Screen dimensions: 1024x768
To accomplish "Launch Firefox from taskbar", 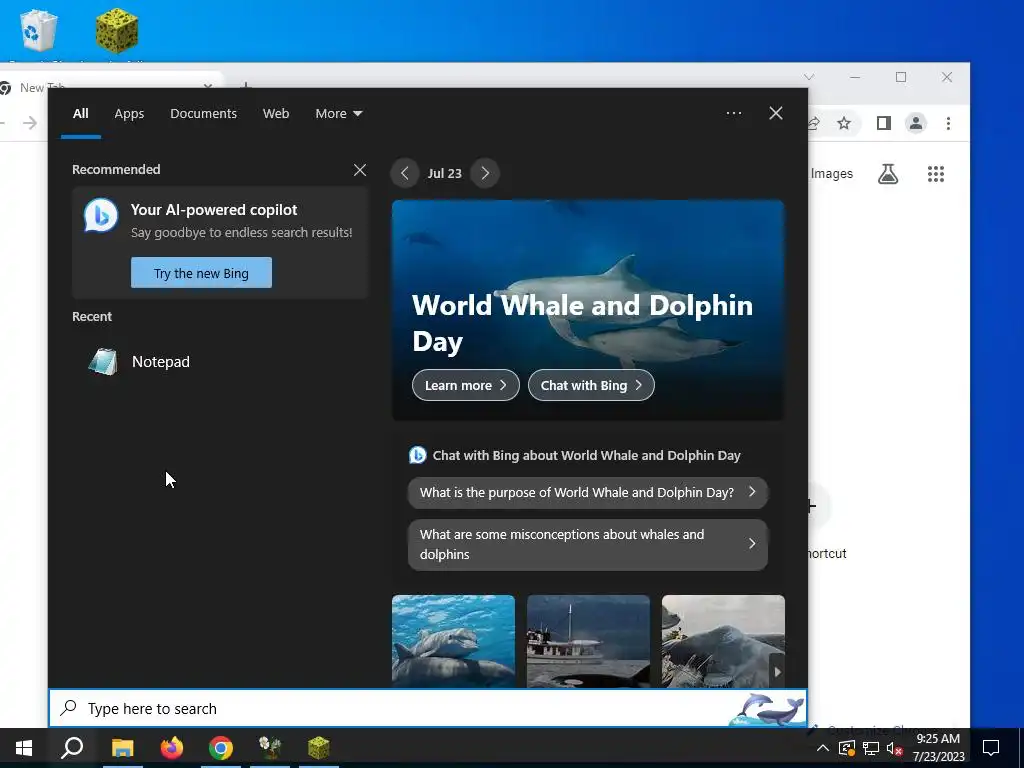I will point(172,748).
